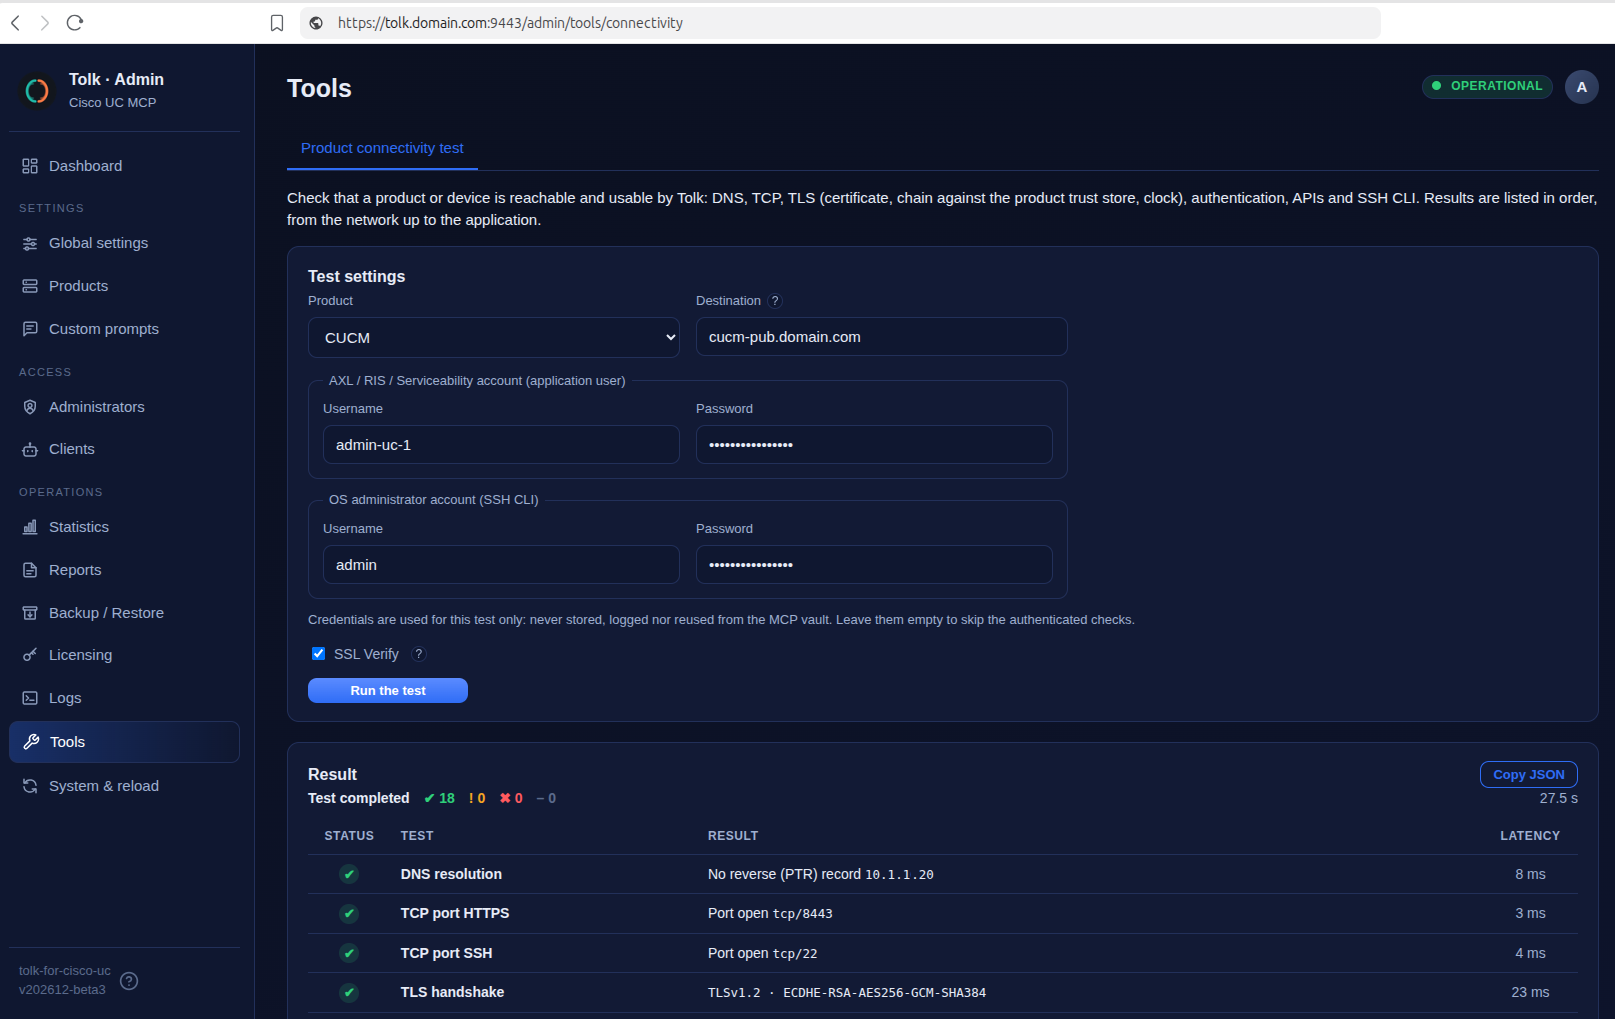The height and width of the screenshot is (1019, 1615).
Task: Open System & reload page
Action: (x=124, y=786)
